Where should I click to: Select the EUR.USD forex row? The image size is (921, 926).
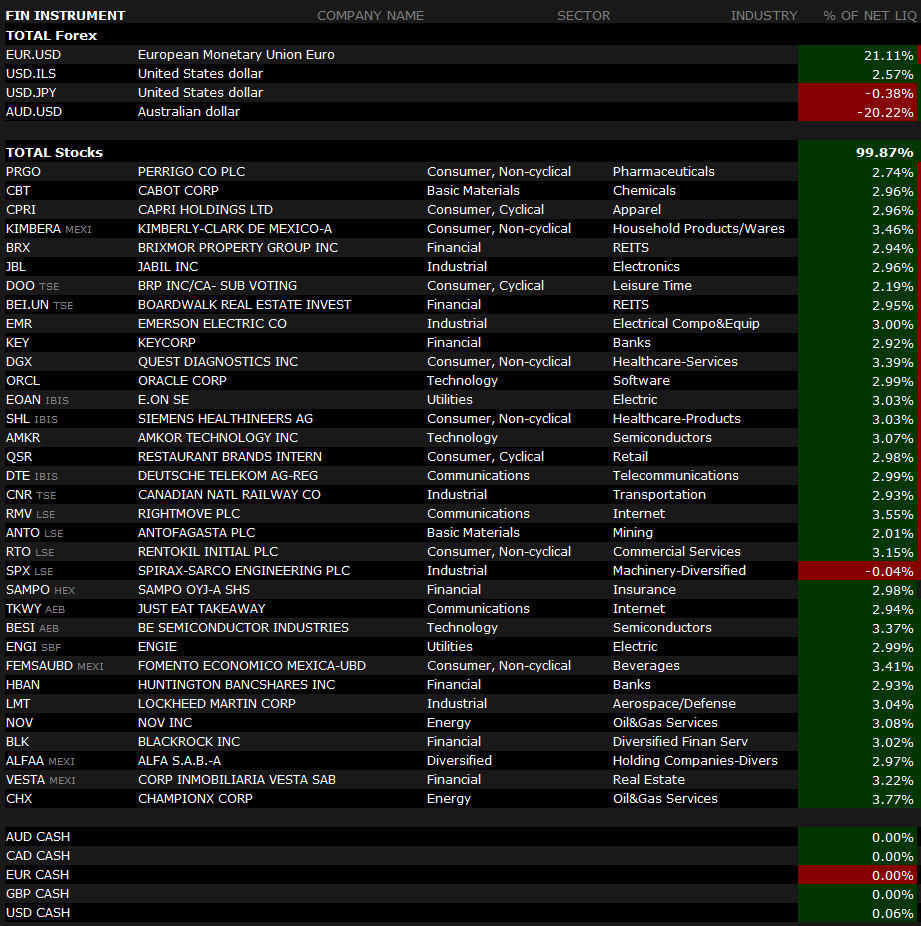click(460, 55)
